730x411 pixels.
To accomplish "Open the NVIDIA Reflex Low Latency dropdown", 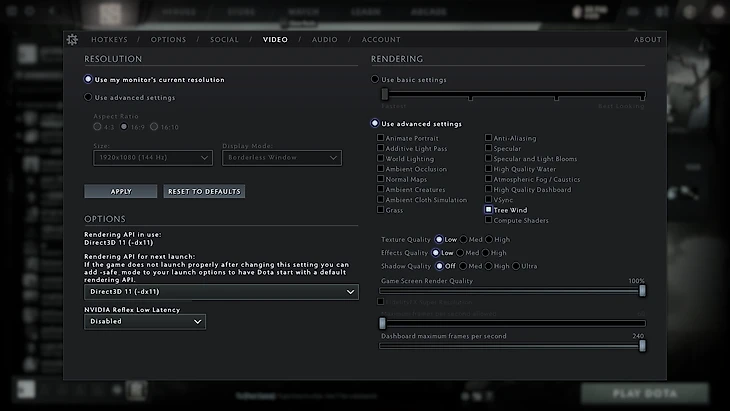I will 145,322.
